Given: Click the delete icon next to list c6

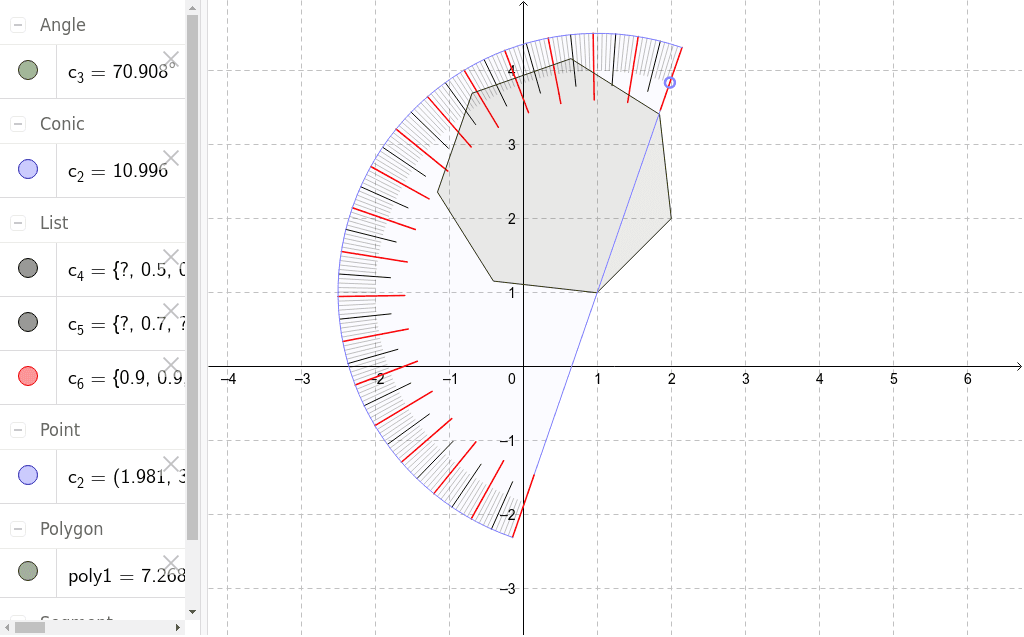Looking at the screenshot, I should coord(170,365).
